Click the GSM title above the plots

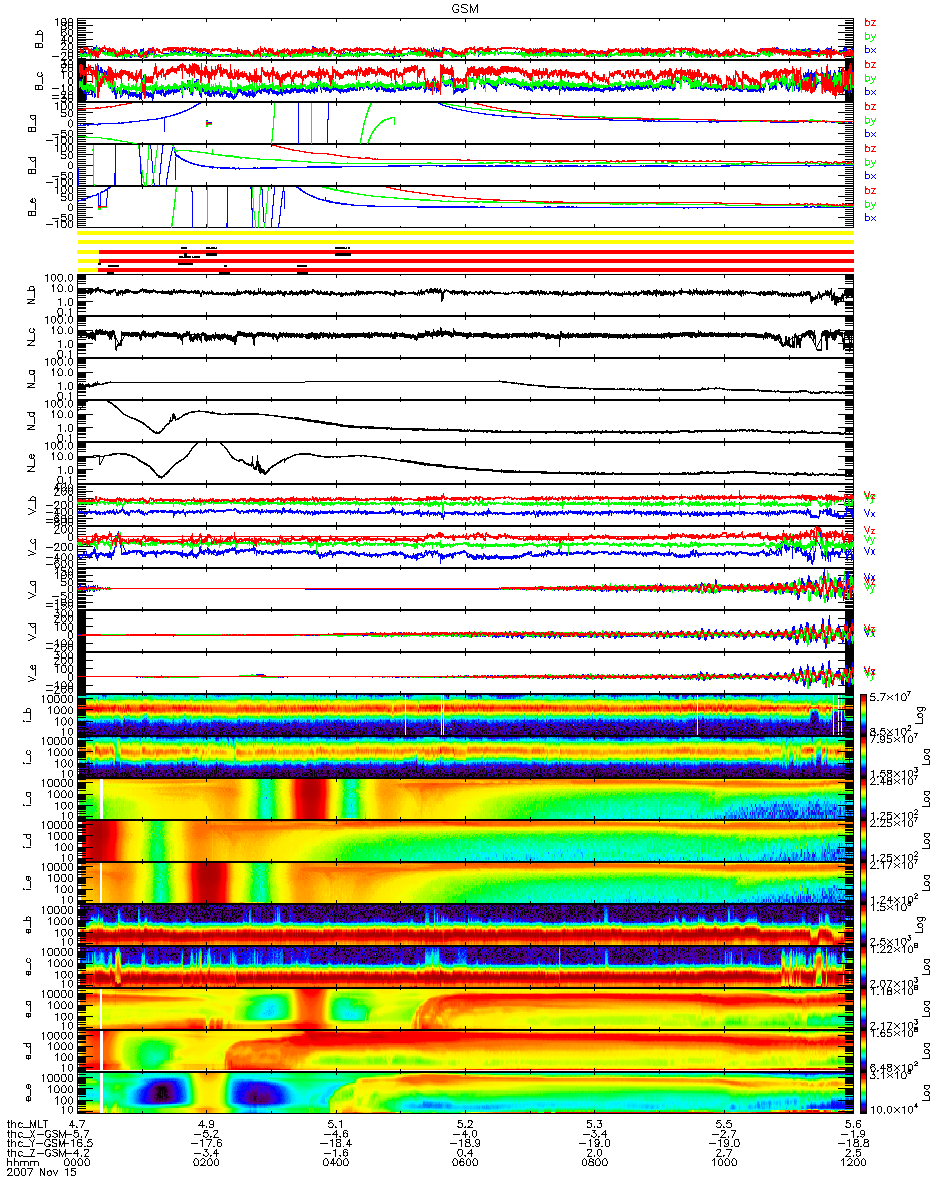click(465, 7)
